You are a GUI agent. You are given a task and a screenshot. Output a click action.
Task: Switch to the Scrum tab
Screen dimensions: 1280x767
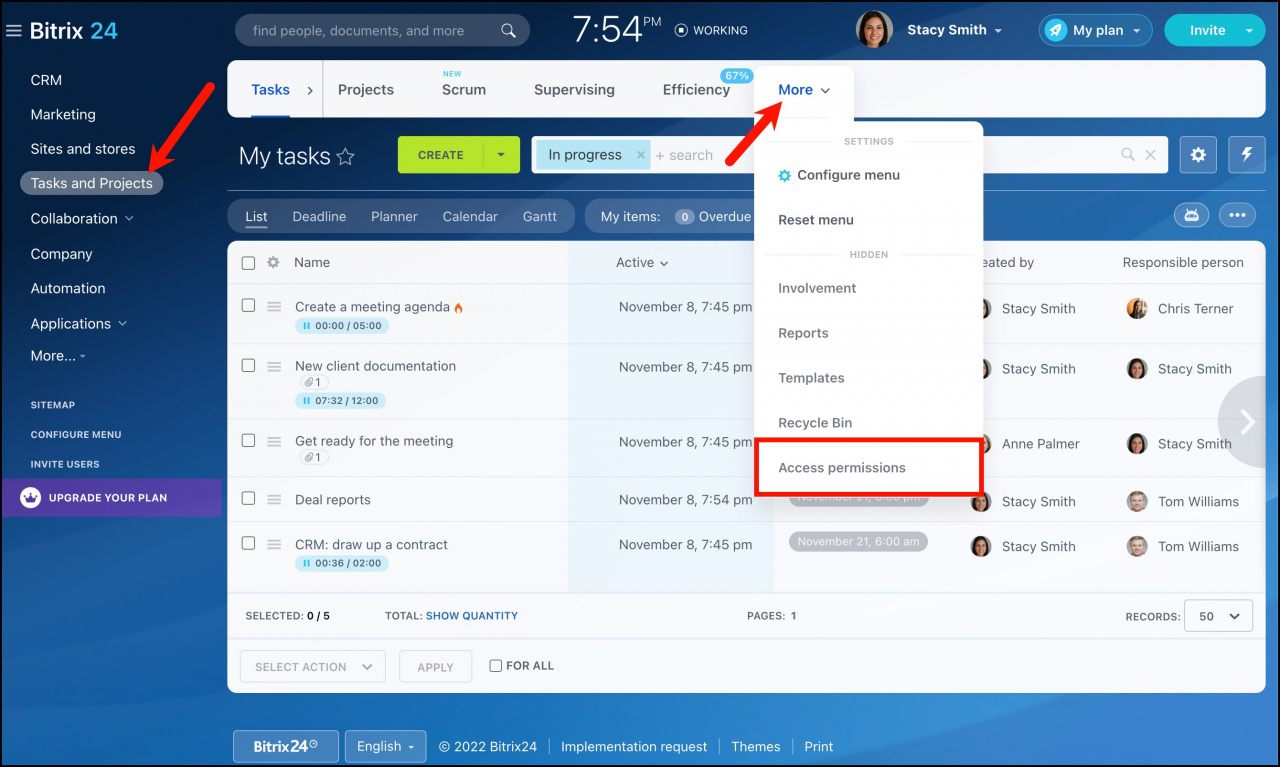[464, 90]
